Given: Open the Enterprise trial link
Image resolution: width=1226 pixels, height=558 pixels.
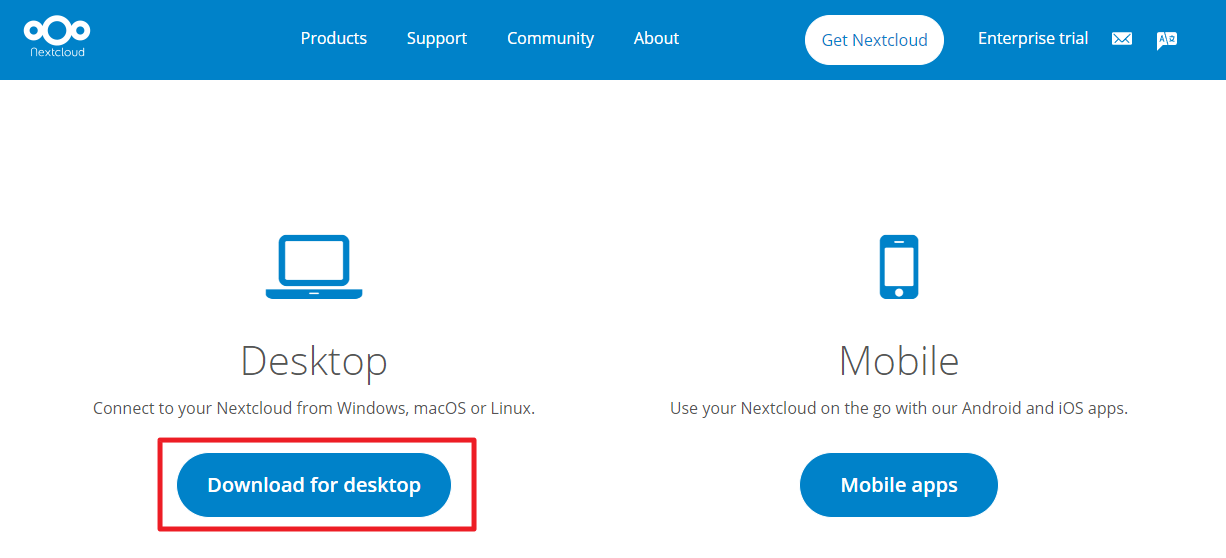Looking at the screenshot, I should (1033, 38).
